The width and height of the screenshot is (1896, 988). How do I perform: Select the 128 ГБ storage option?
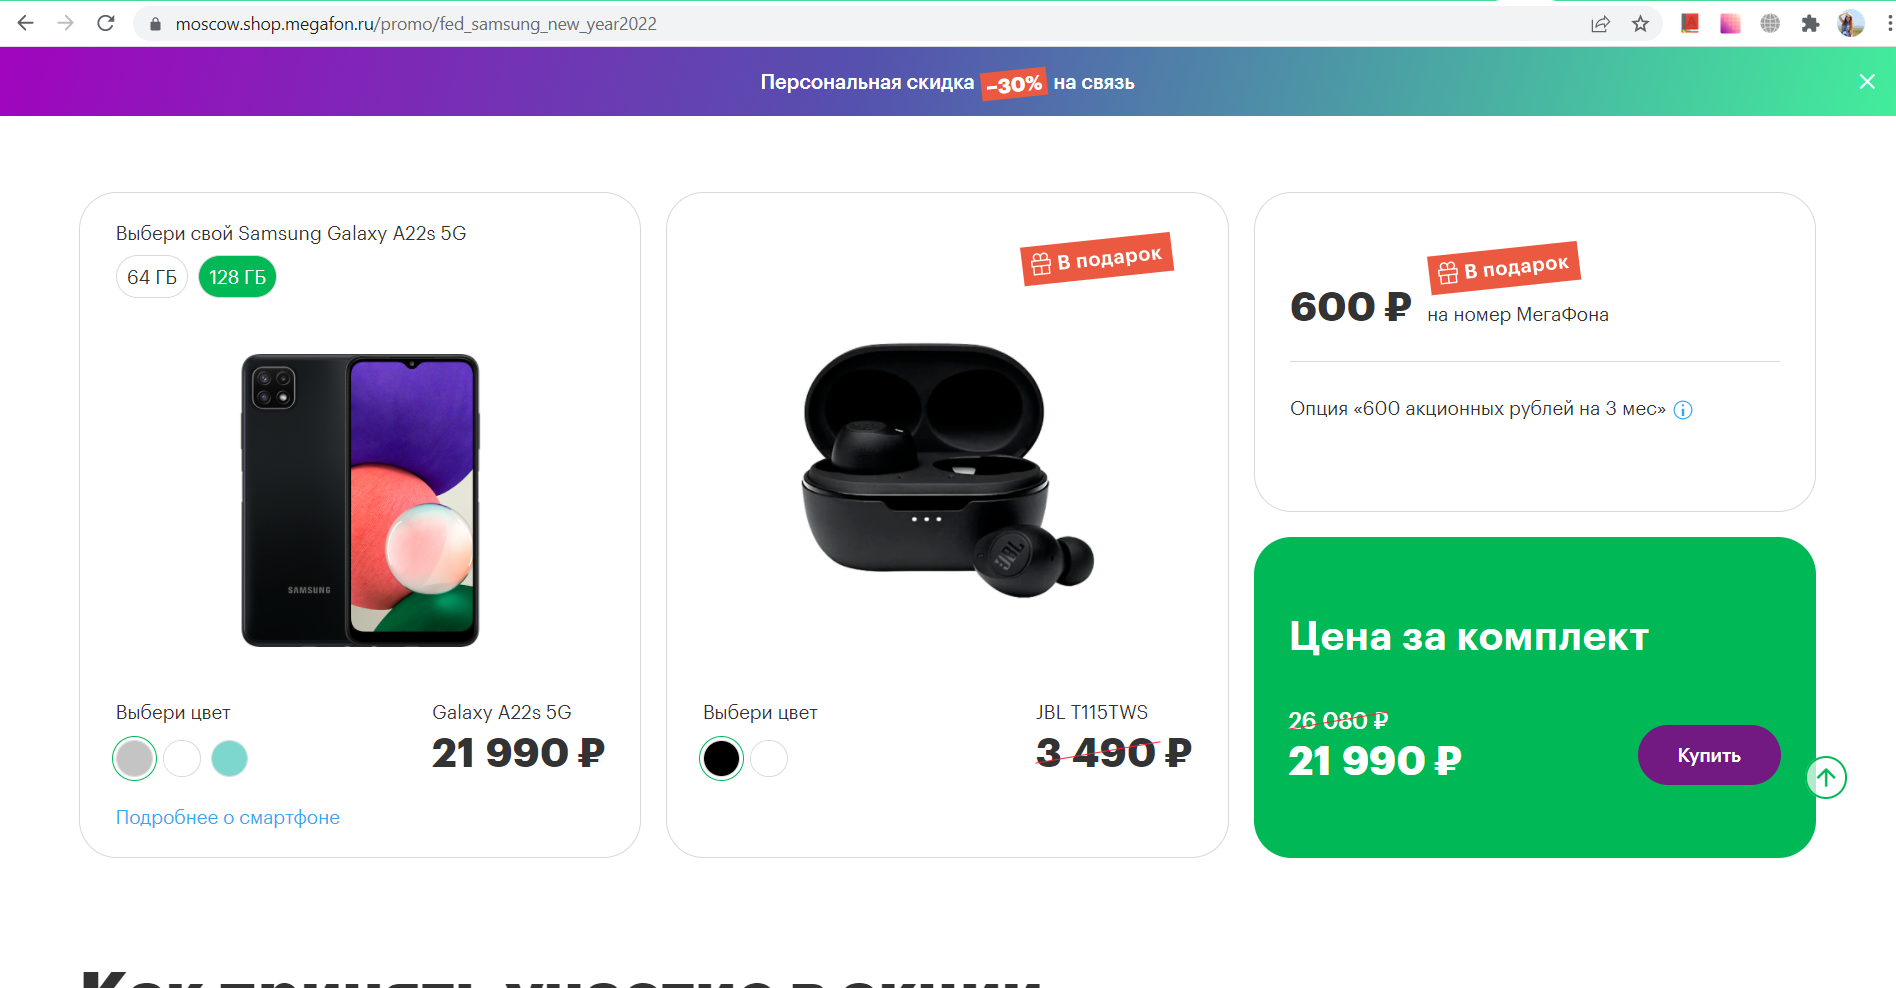[x=237, y=277]
